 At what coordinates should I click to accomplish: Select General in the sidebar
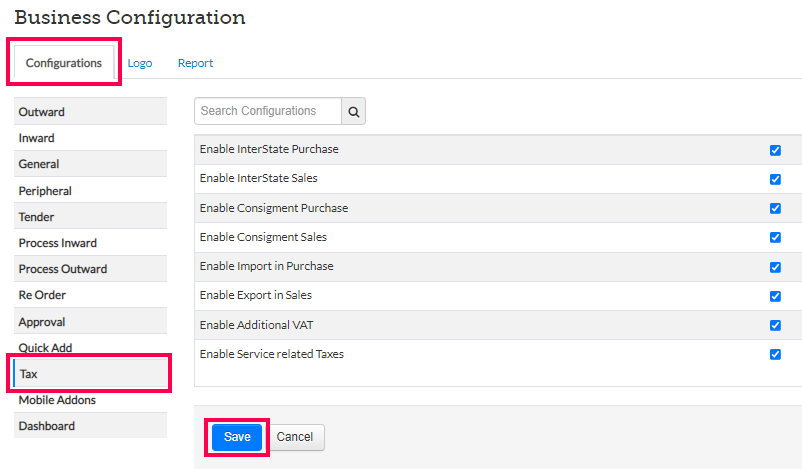point(90,164)
